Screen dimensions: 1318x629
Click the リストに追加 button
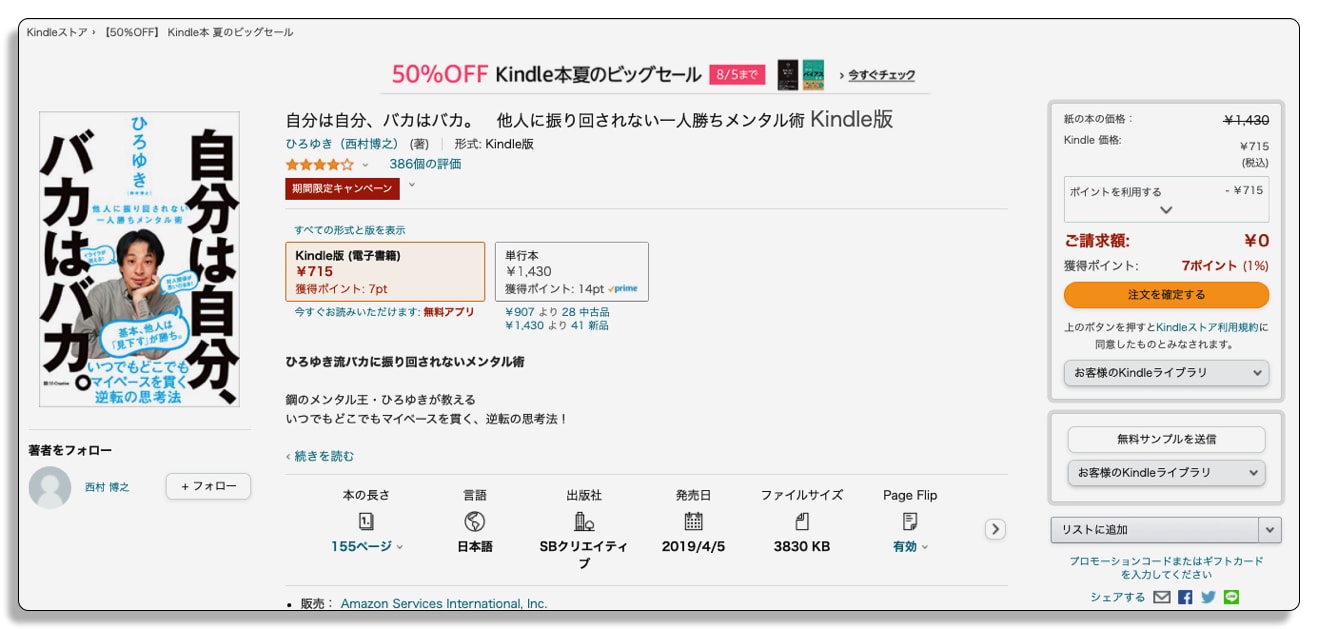click(x=1155, y=530)
